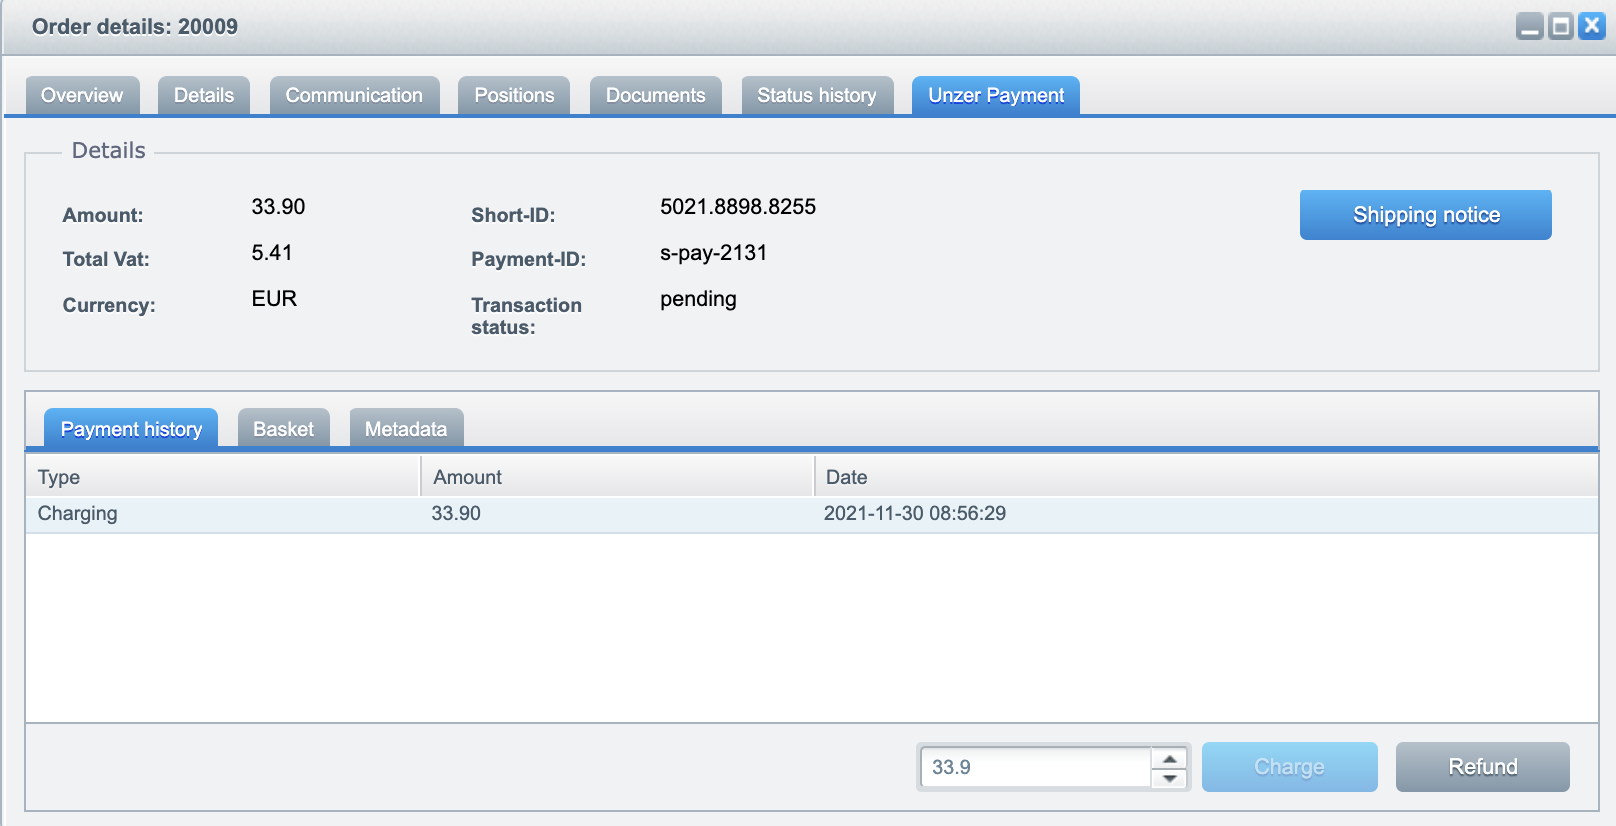1616x826 pixels.
Task: Click the Amount value 33.90 in Details
Action: (278, 207)
